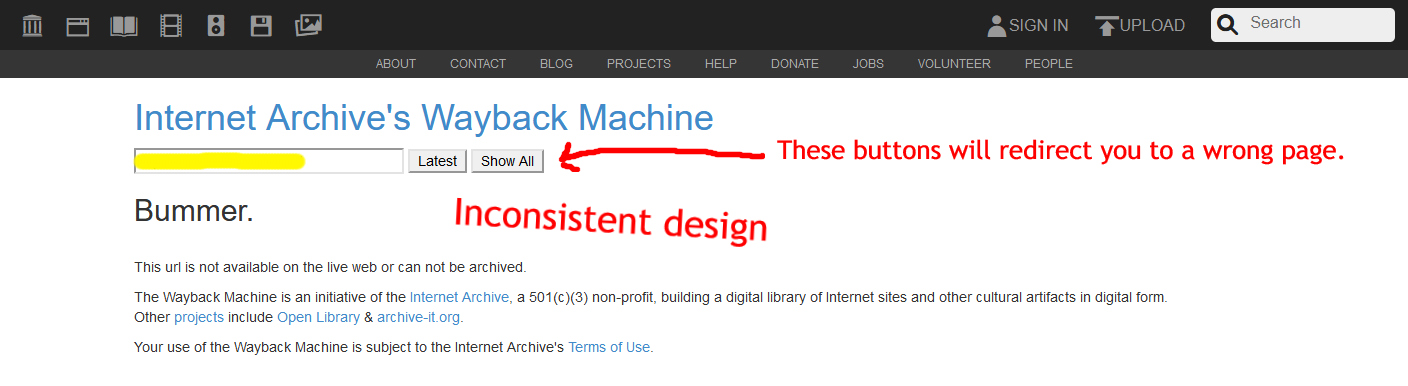The width and height of the screenshot is (1408, 386).
Task: Open the Texts book icon
Action: click(x=124, y=26)
